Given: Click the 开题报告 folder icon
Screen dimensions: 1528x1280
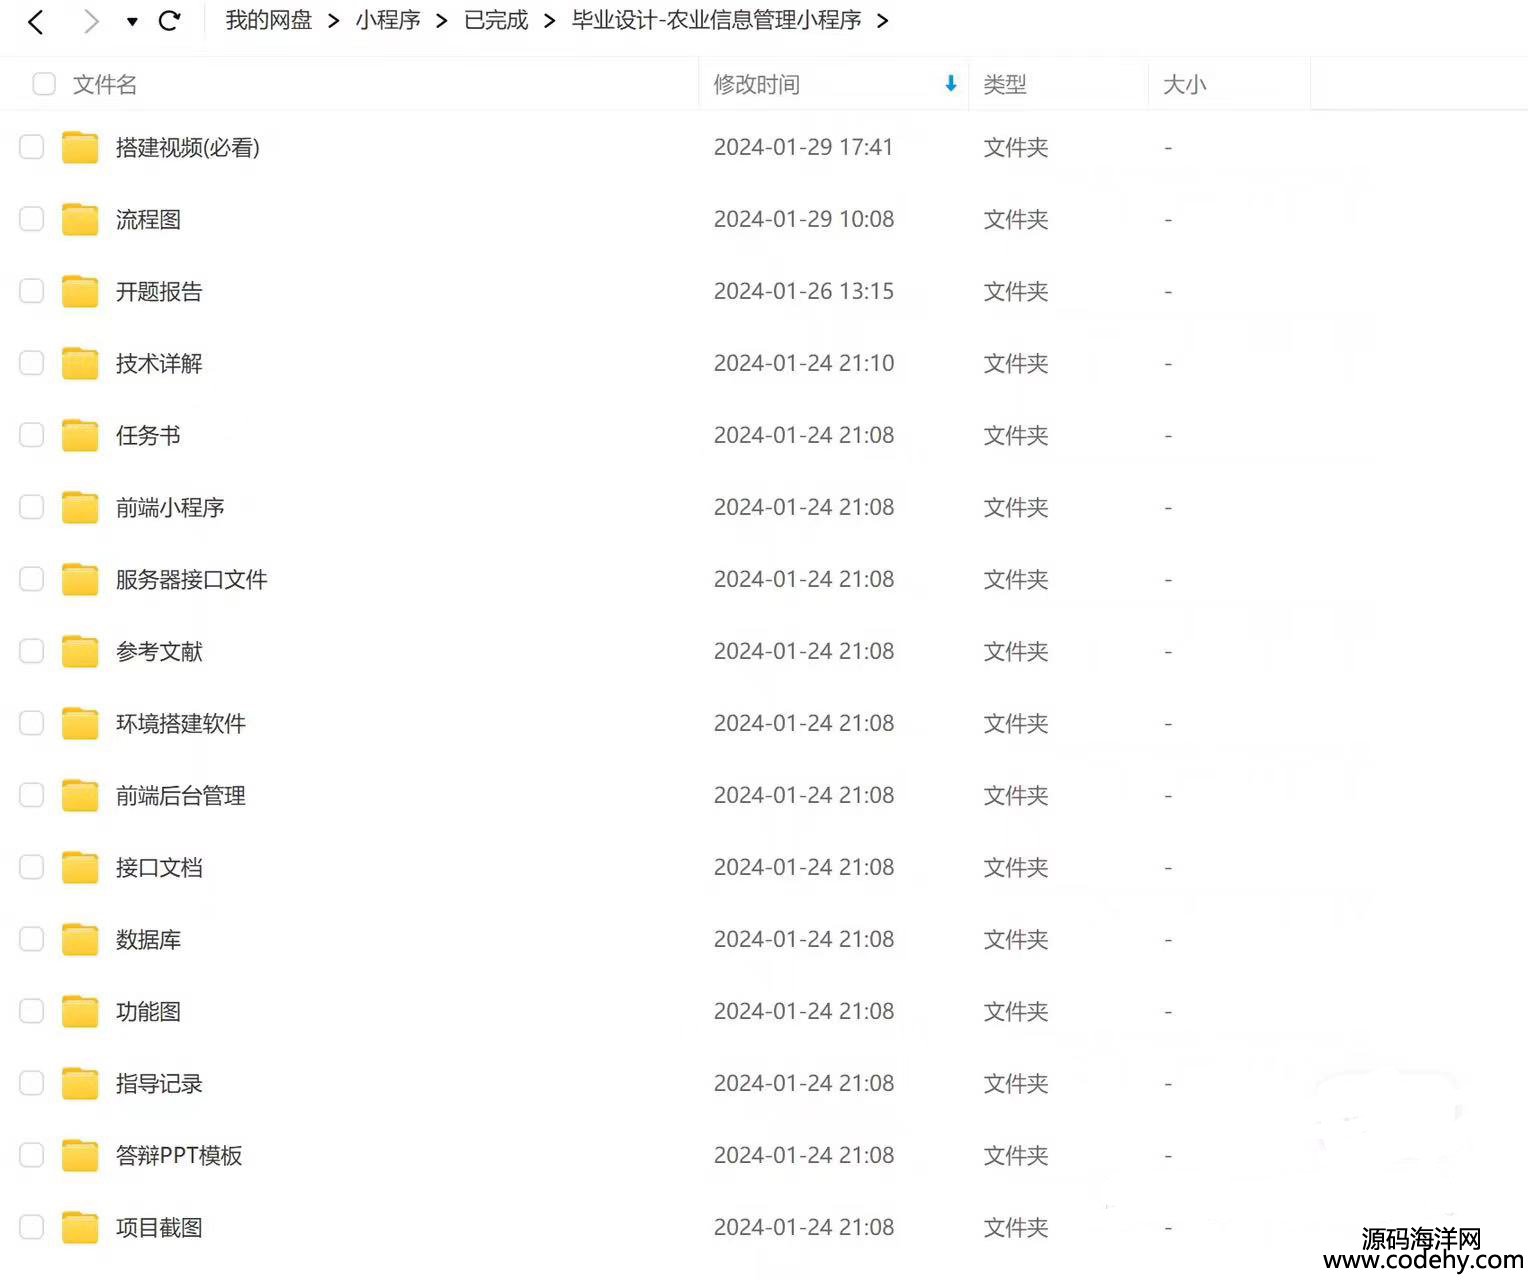Looking at the screenshot, I should (x=80, y=291).
